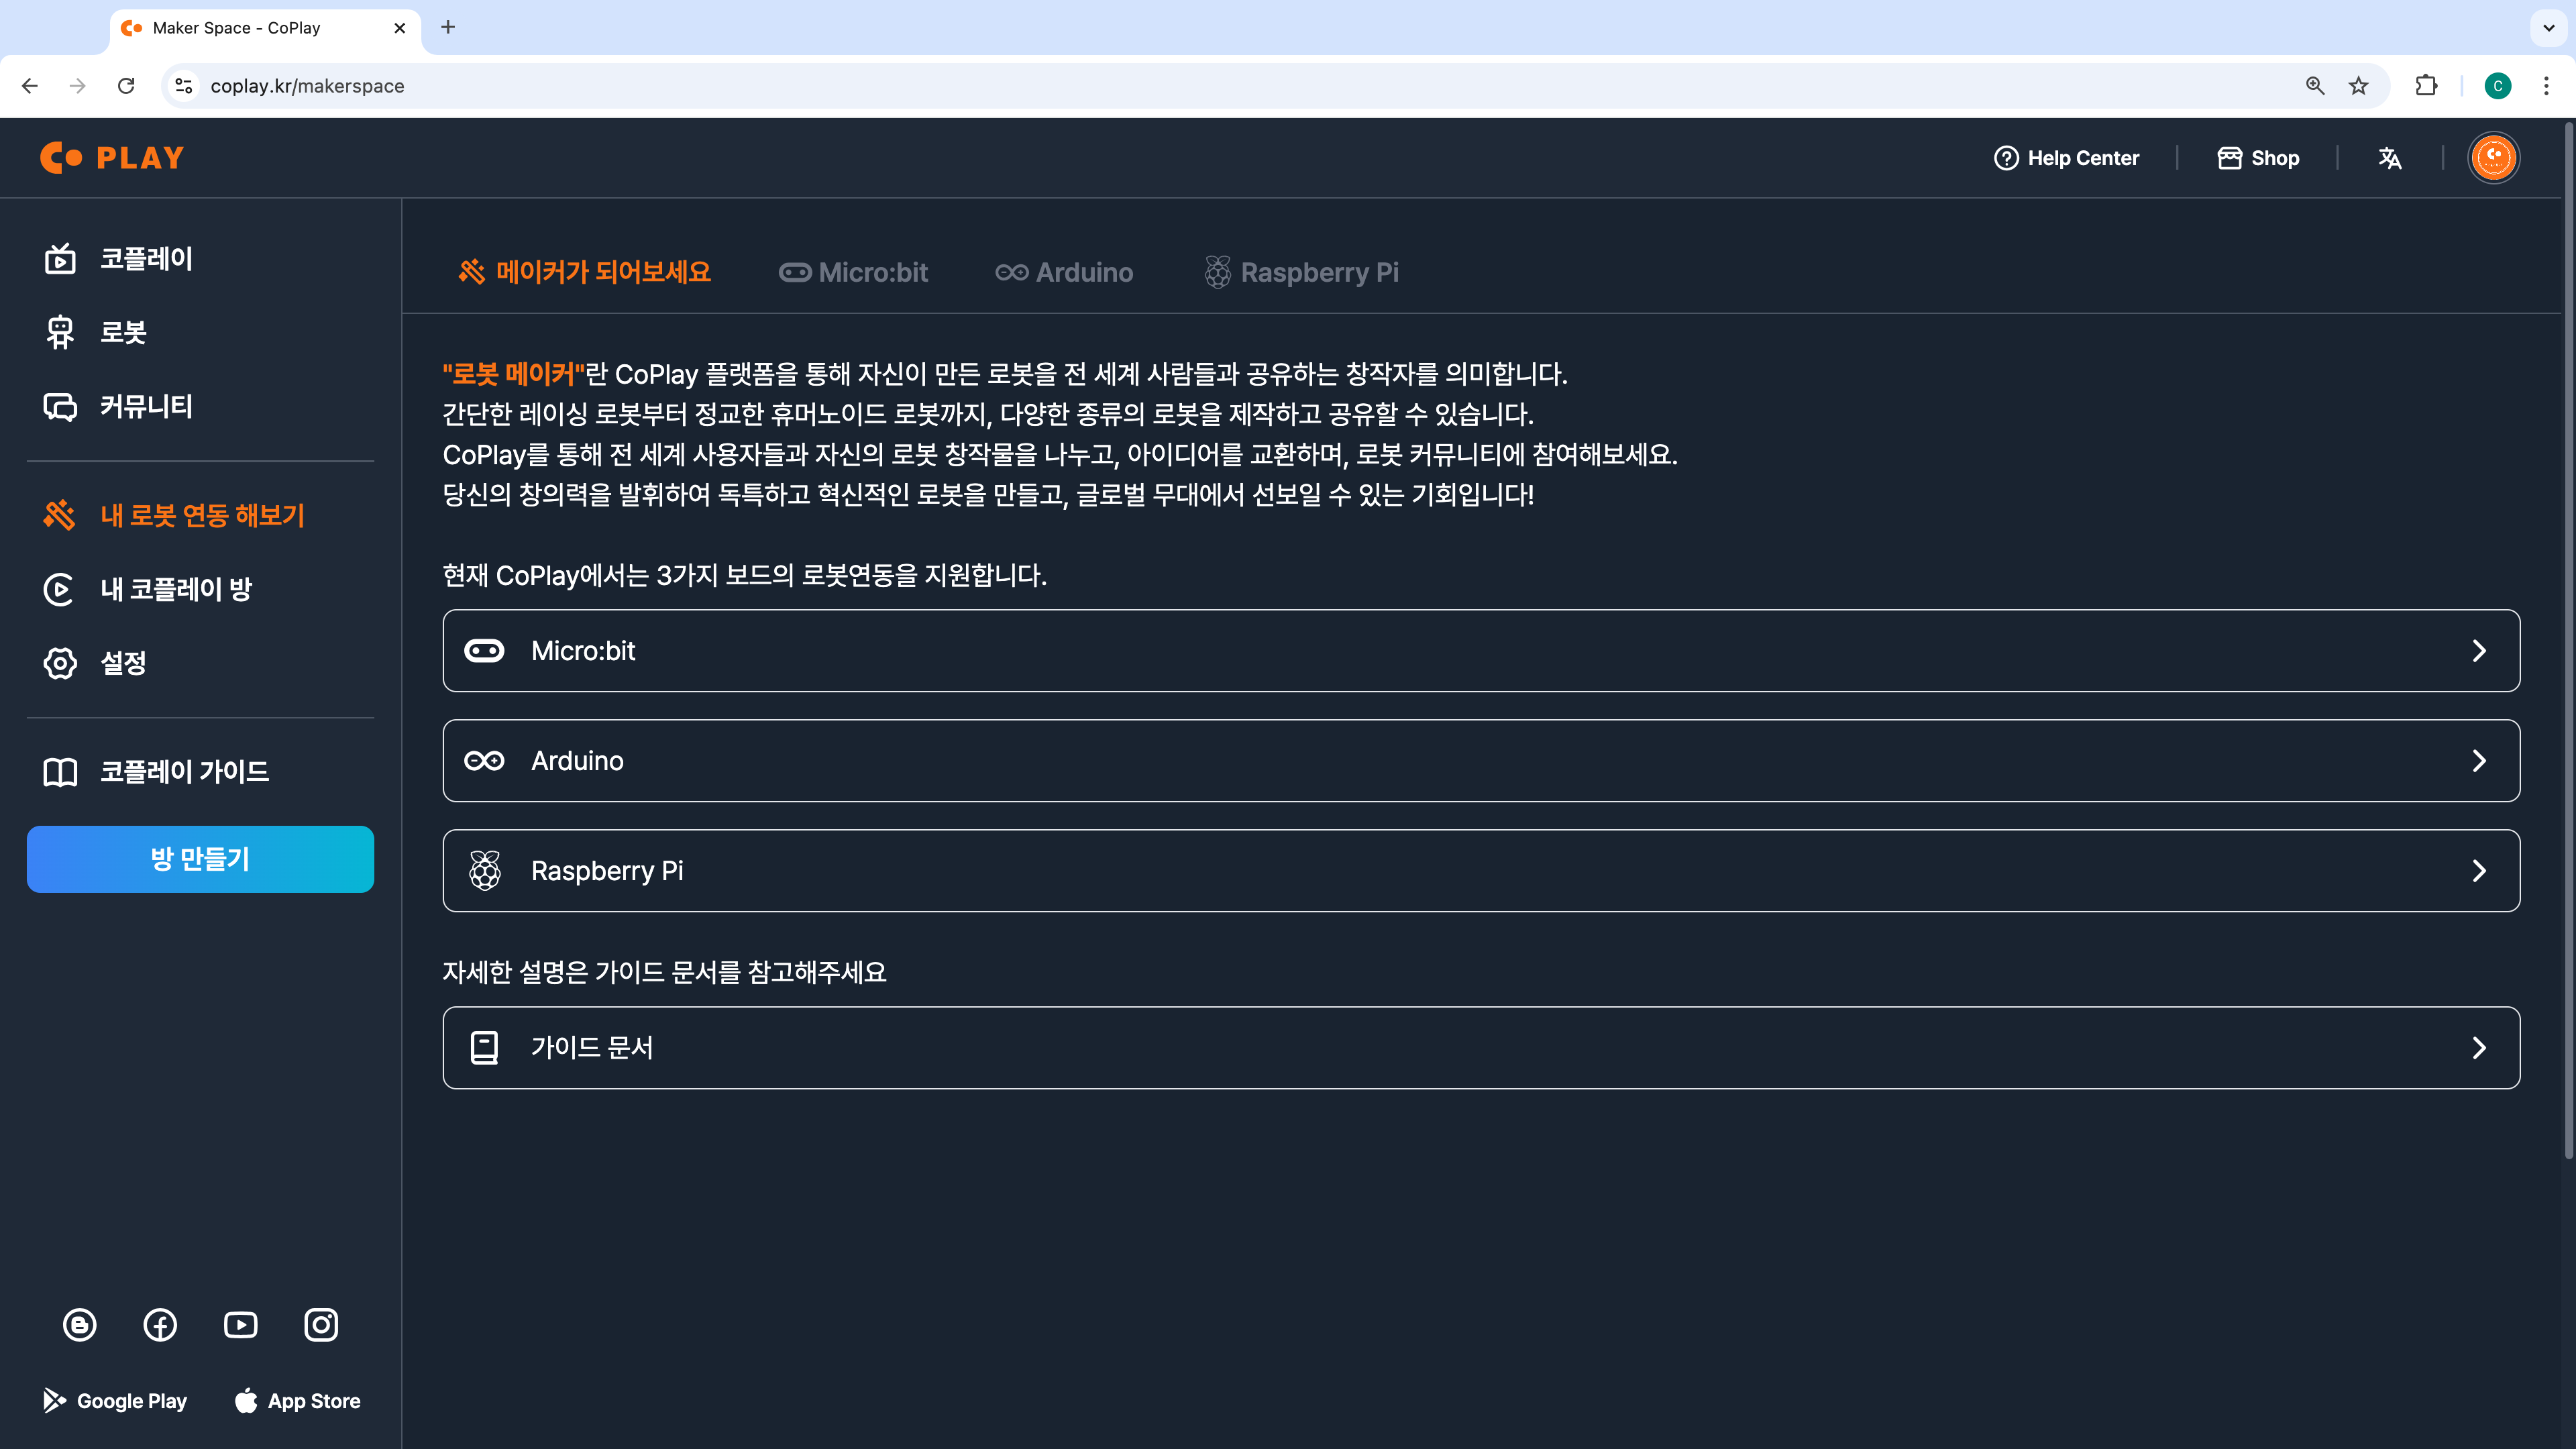
Task: Click the play icon beside 내 코플레이 방
Action: click(x=60, y=589)
